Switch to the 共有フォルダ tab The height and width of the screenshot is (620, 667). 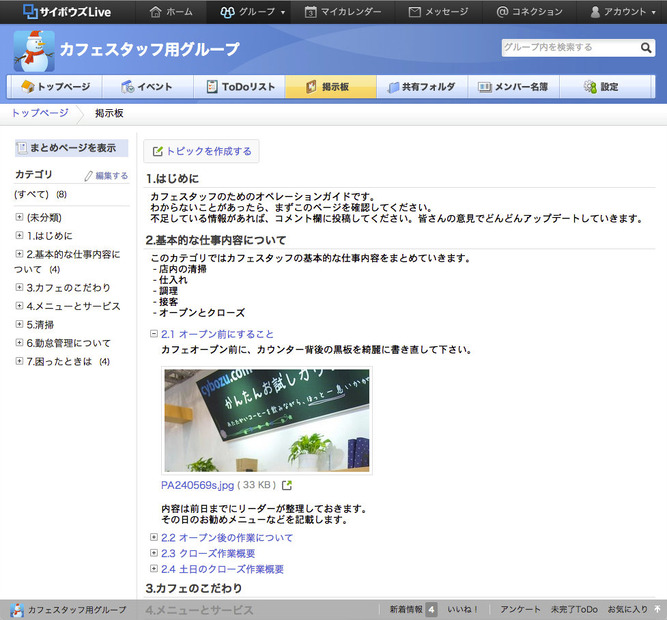421,87
